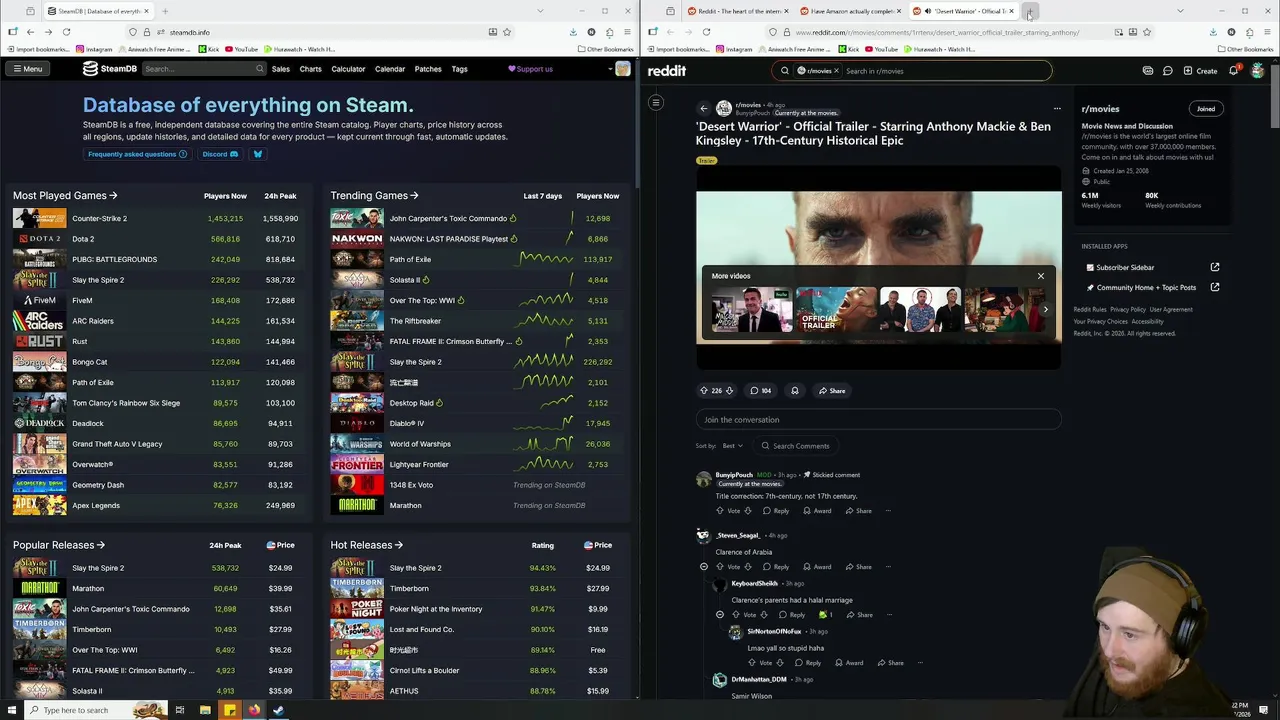This screenshot has height=720, width=1280.
Task: Bookmark steamdb.info with the star icon
Action: [507, 32]
